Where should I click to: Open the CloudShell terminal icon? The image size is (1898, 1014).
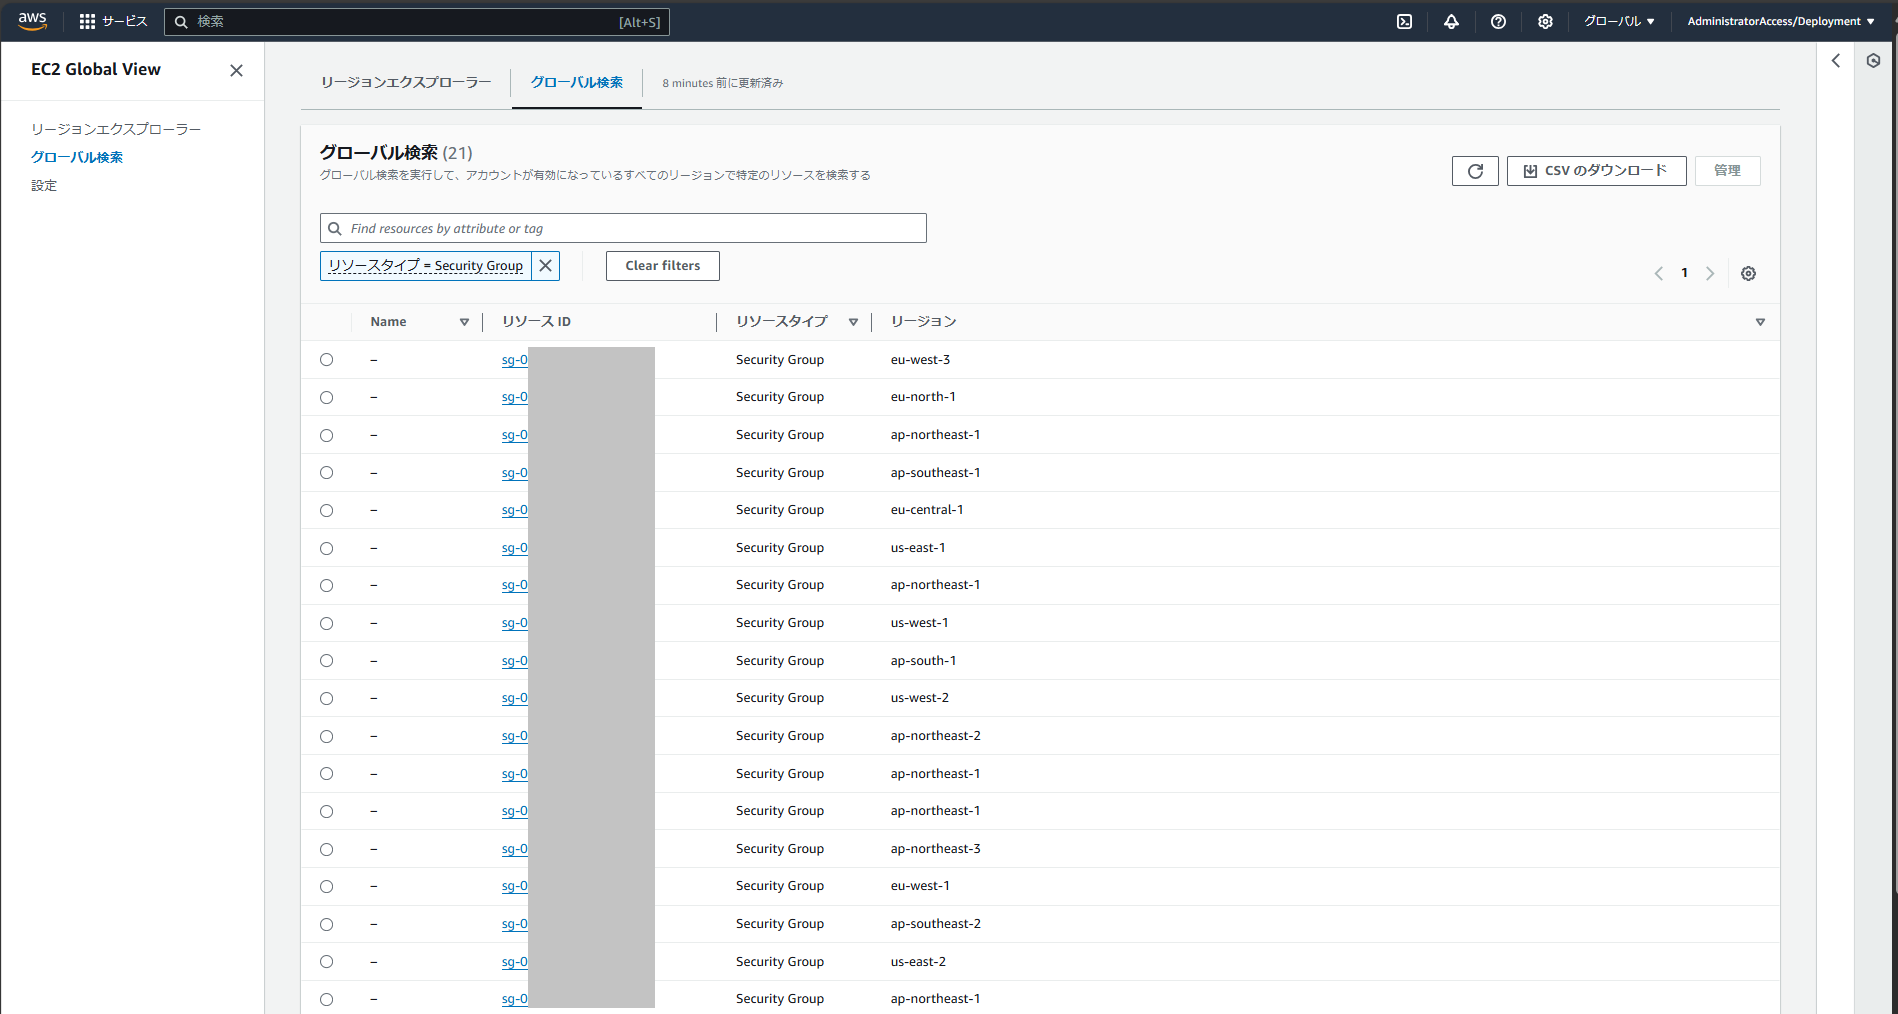point(1404,21)
